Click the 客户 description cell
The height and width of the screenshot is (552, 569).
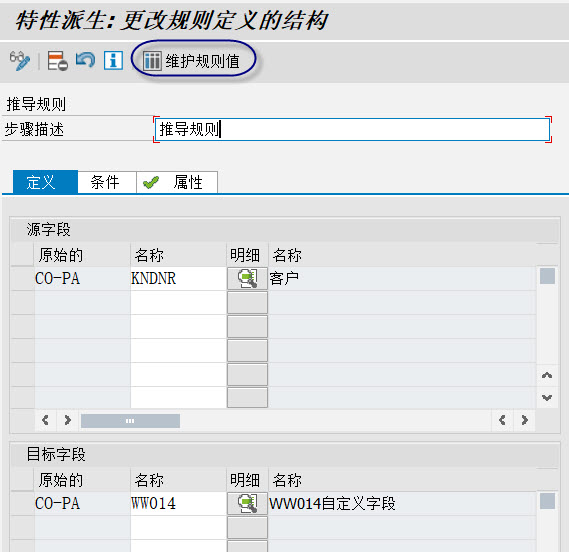tap(402, 279)
